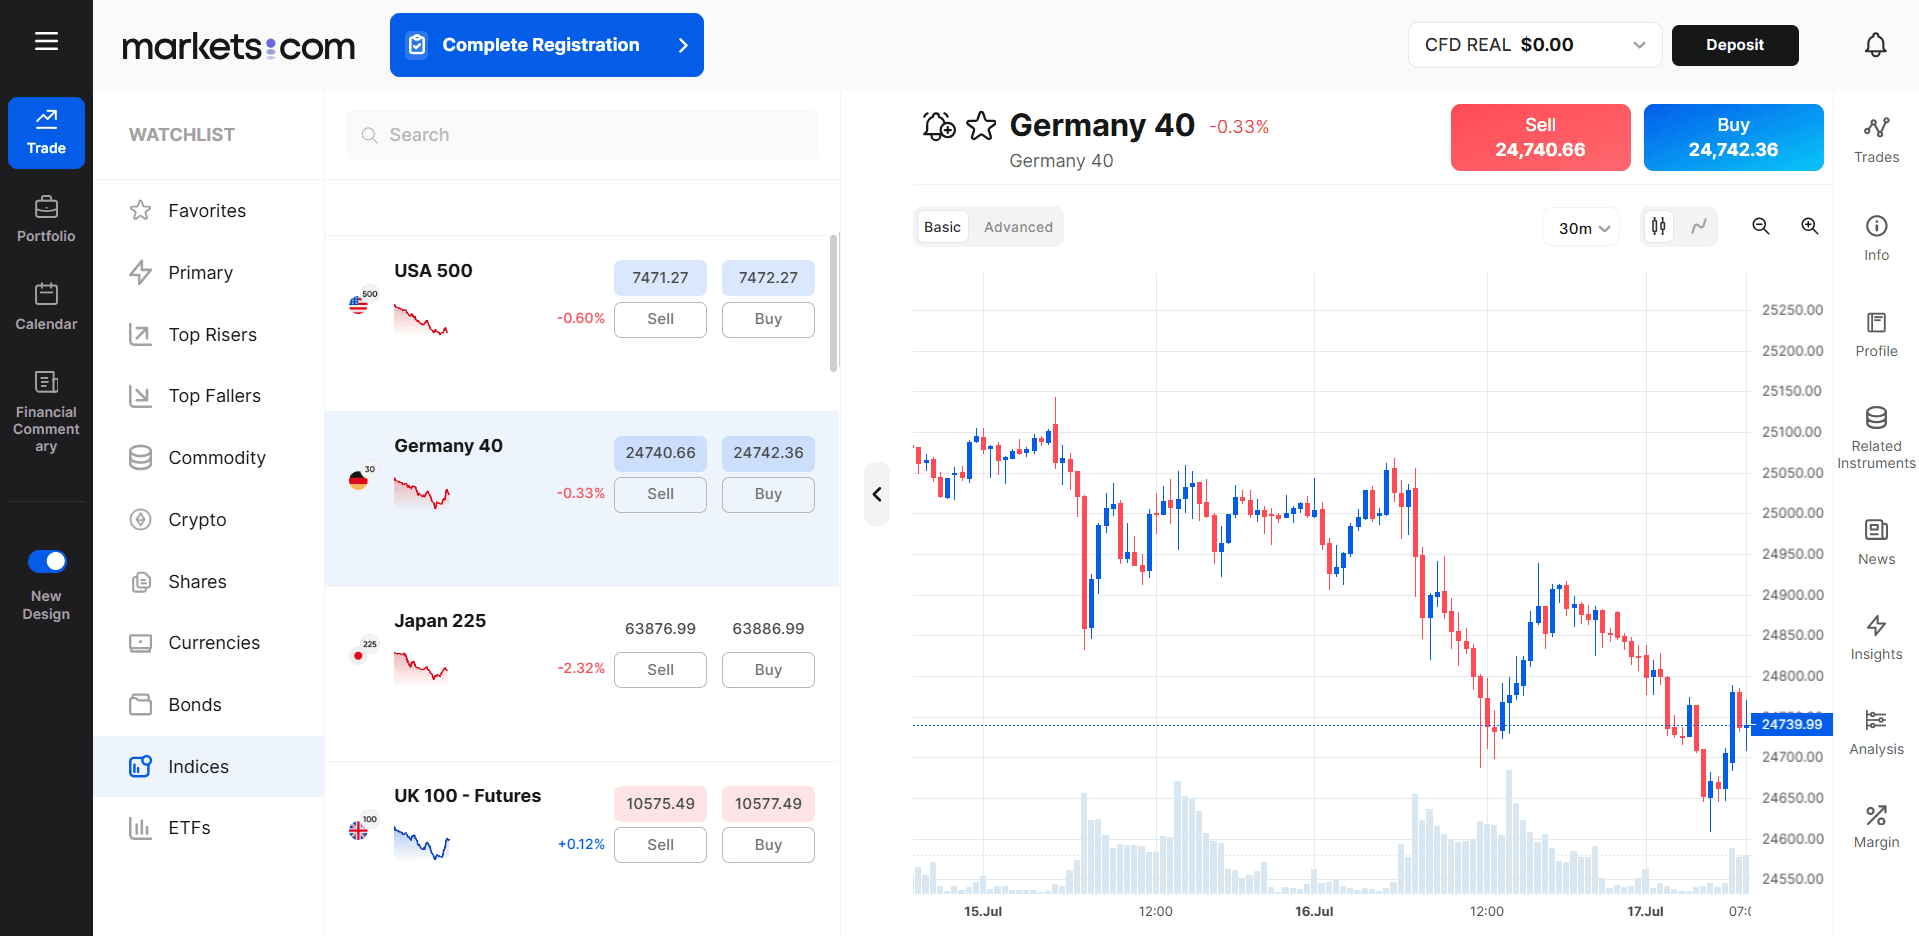
Task: Click the red Sell 24,740.66 button
Action: pos(1540,138)
